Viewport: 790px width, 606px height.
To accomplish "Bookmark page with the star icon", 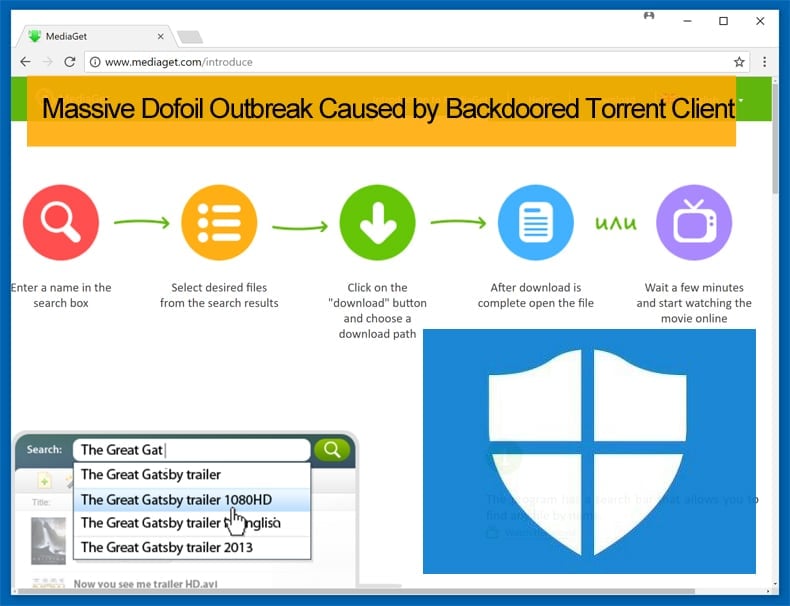I will tap(739, 62).
